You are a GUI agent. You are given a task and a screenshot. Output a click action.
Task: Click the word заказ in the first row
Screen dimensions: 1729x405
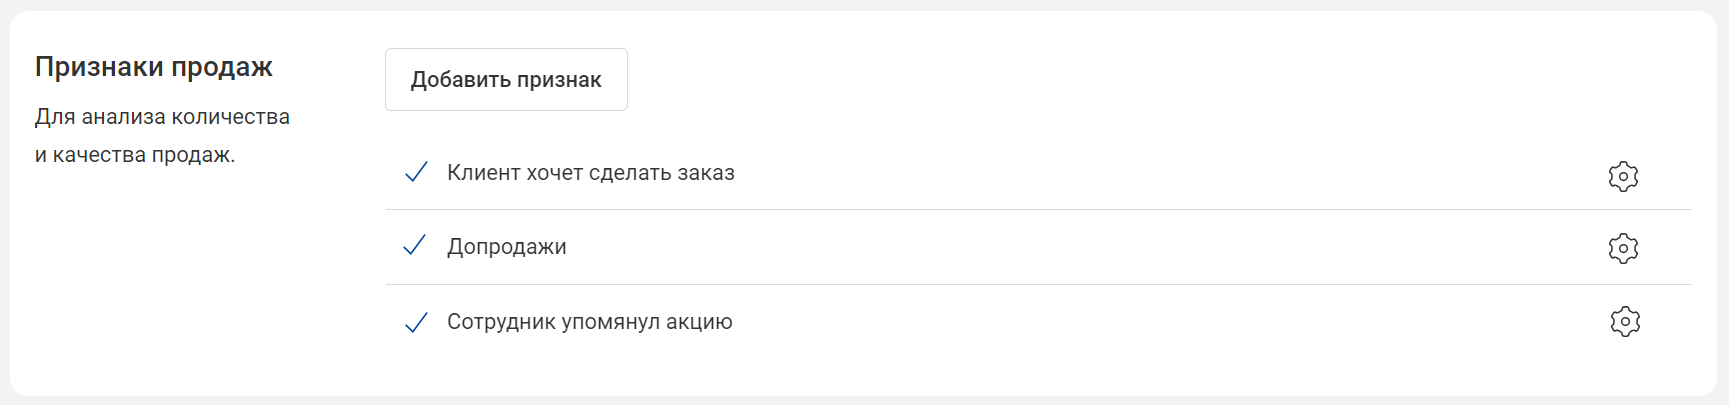706,173
